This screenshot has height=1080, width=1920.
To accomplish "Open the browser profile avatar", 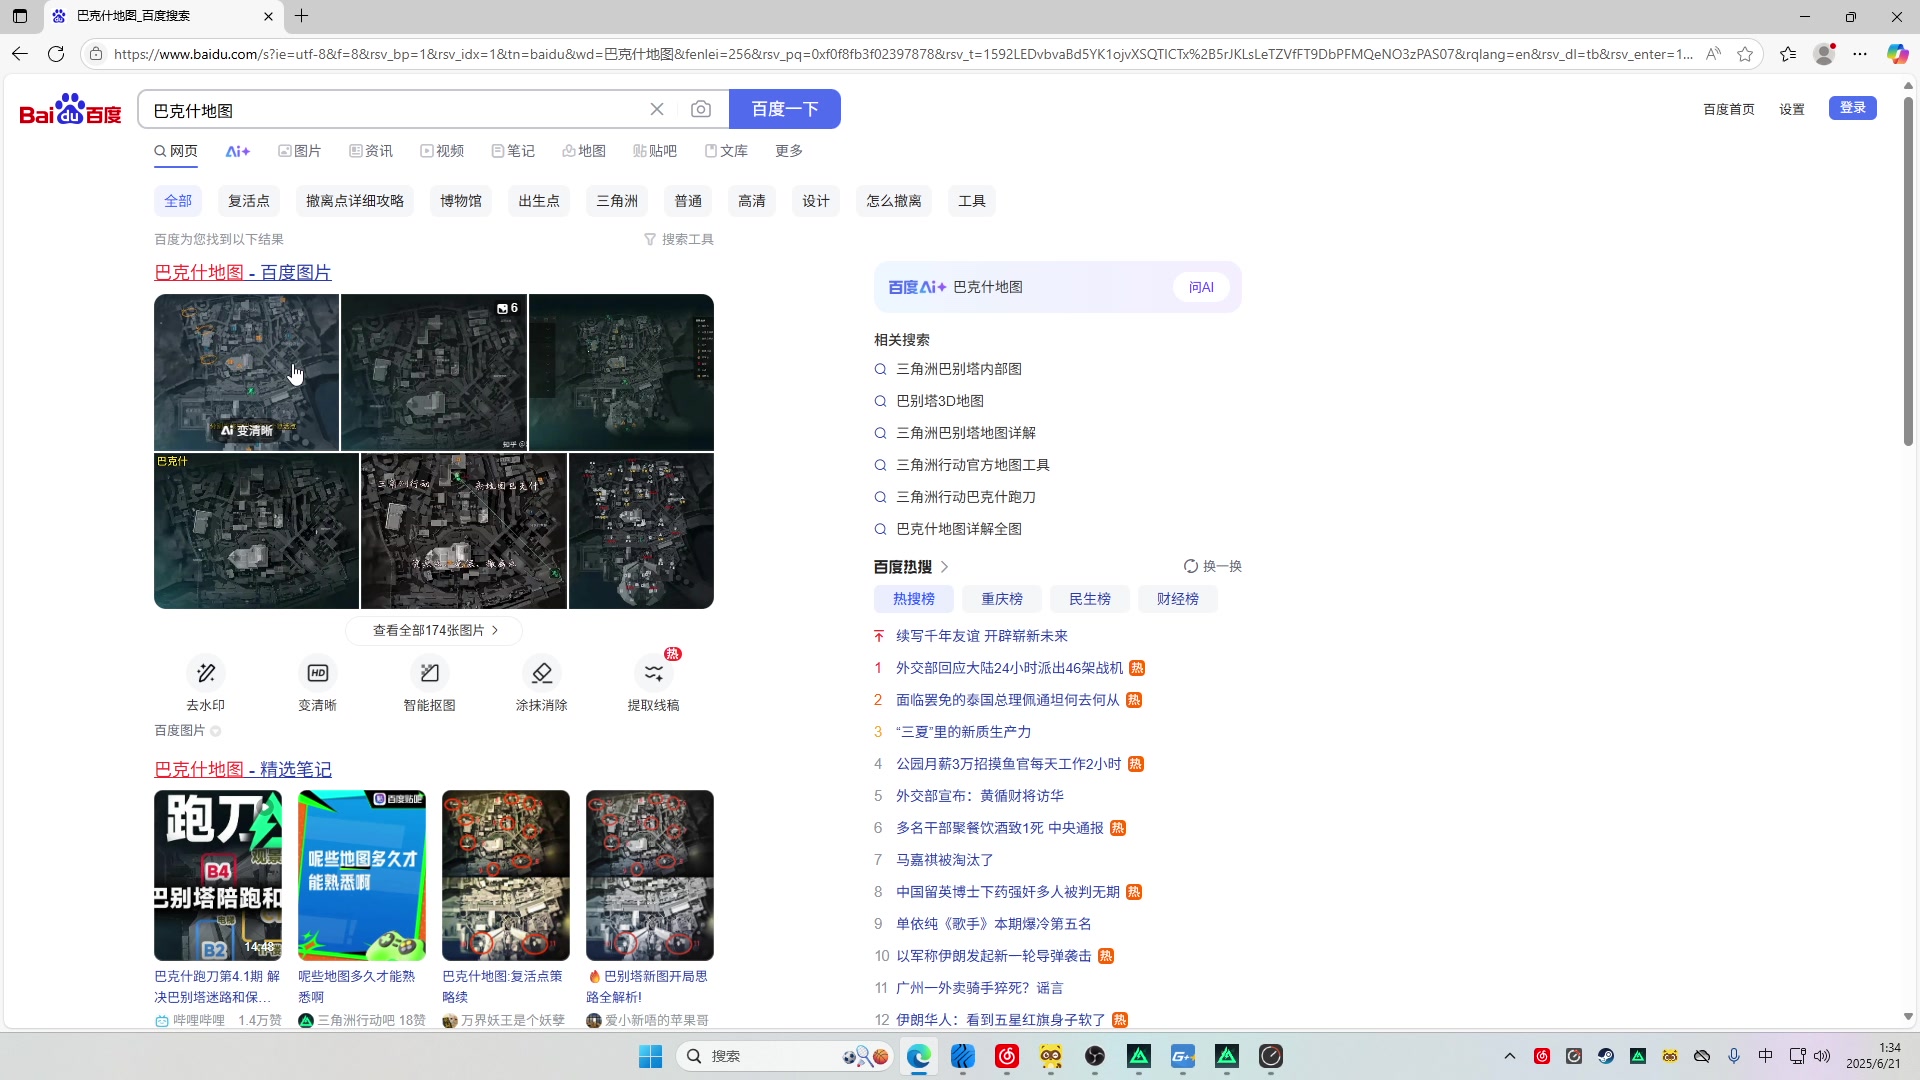I will coord(1825,54).
